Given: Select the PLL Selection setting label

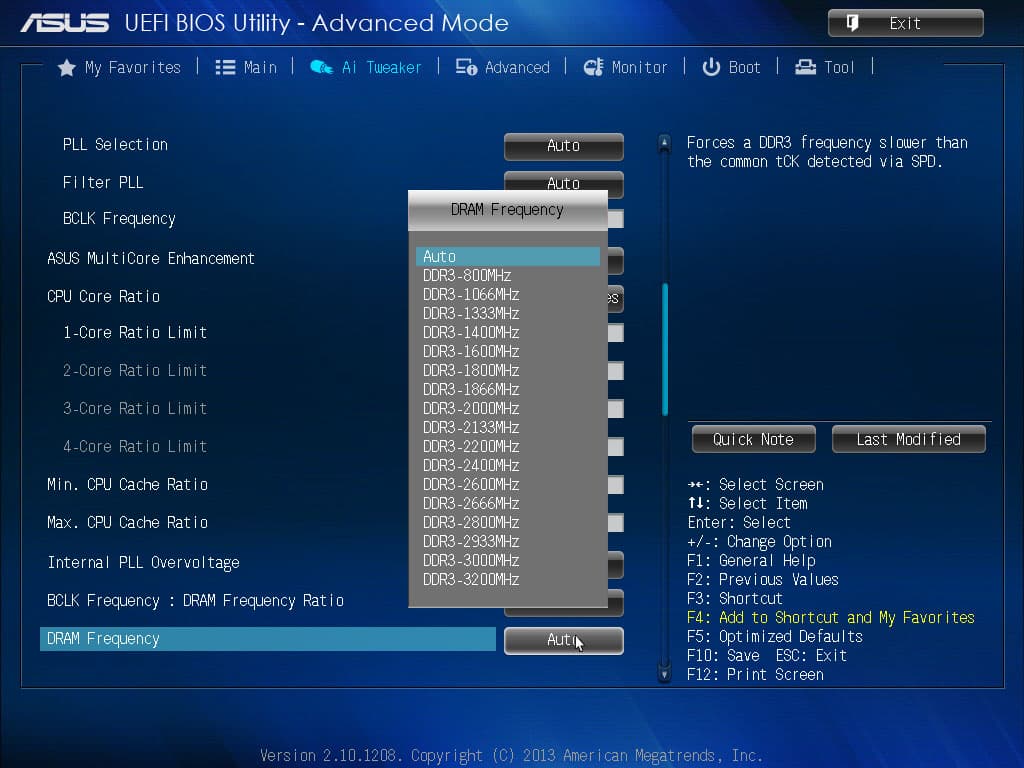Looking at the screenshot, I should (116, 144).
